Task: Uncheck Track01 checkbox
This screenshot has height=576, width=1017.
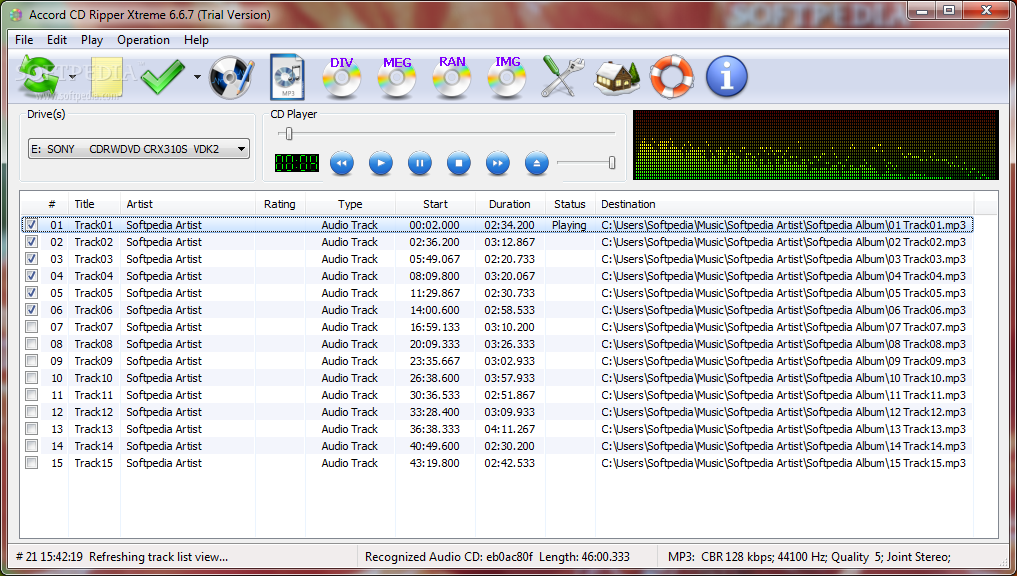Action: tap(31, 224)
